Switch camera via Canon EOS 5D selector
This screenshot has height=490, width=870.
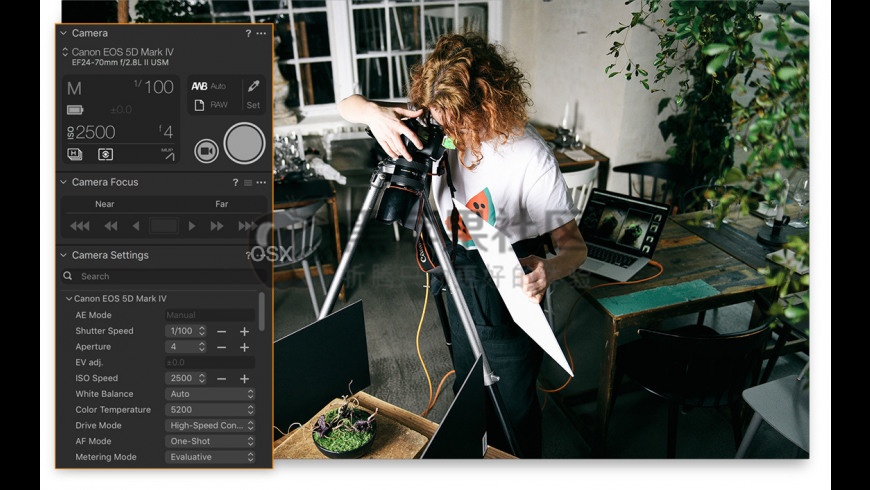tap(65, 52)
